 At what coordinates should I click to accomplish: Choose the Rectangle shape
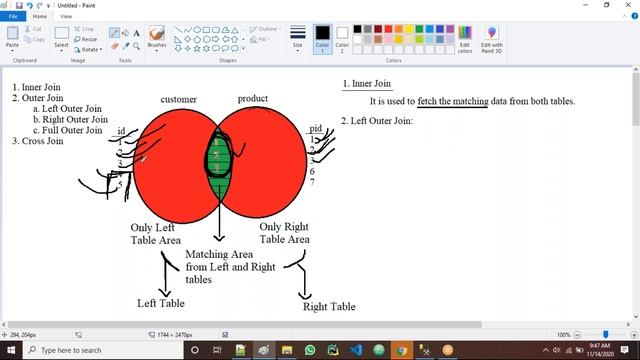coord(206,30)
